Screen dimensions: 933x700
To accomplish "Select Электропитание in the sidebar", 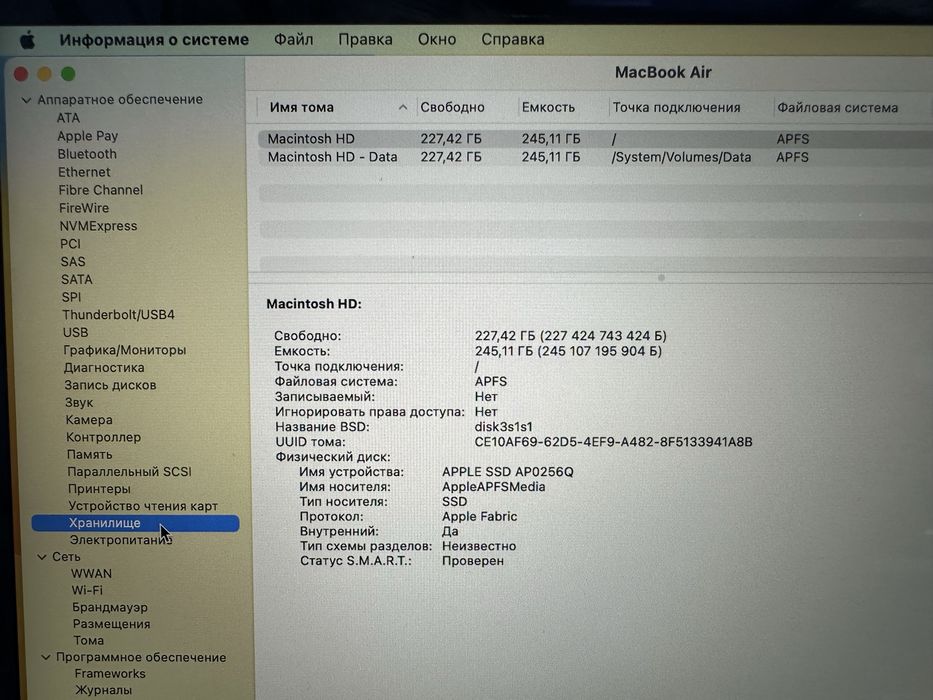I will coord(121,540).
